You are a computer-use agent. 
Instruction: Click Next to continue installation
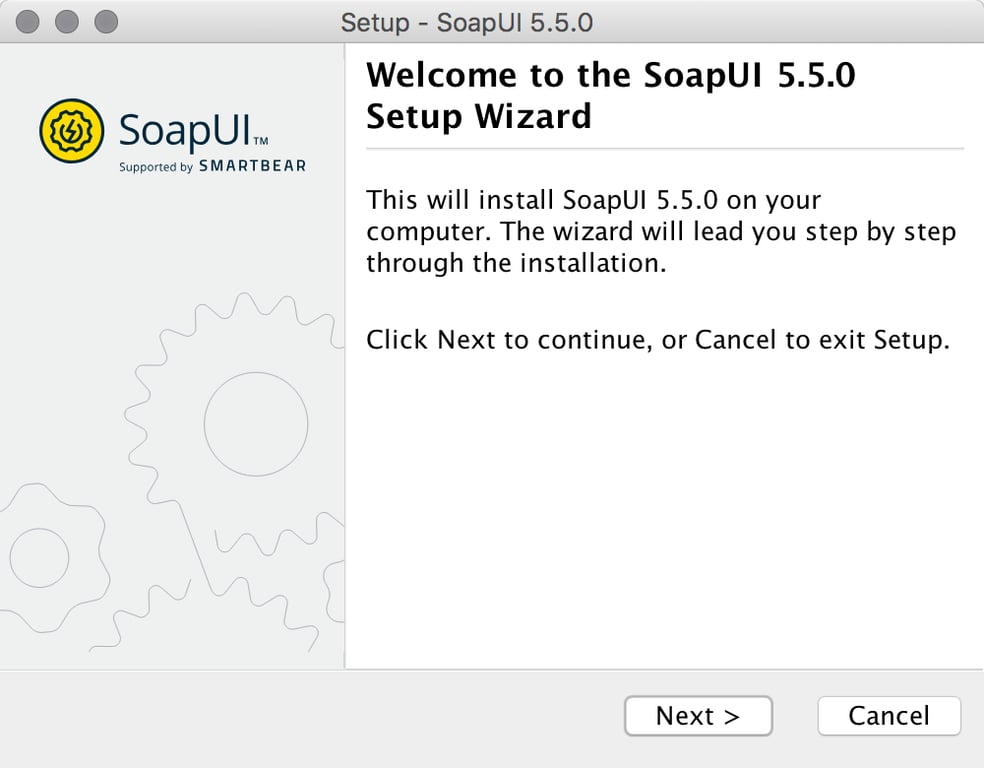tap(698, 716)
